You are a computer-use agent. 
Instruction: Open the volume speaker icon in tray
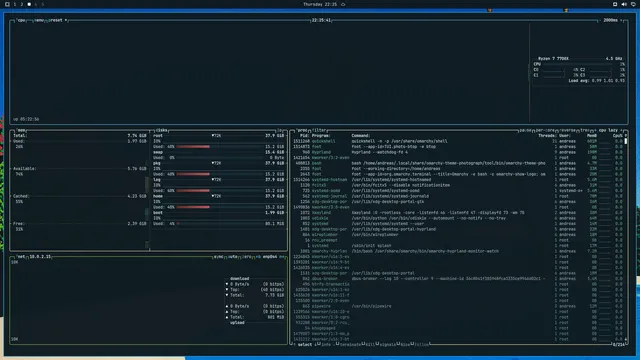[624, 4]
